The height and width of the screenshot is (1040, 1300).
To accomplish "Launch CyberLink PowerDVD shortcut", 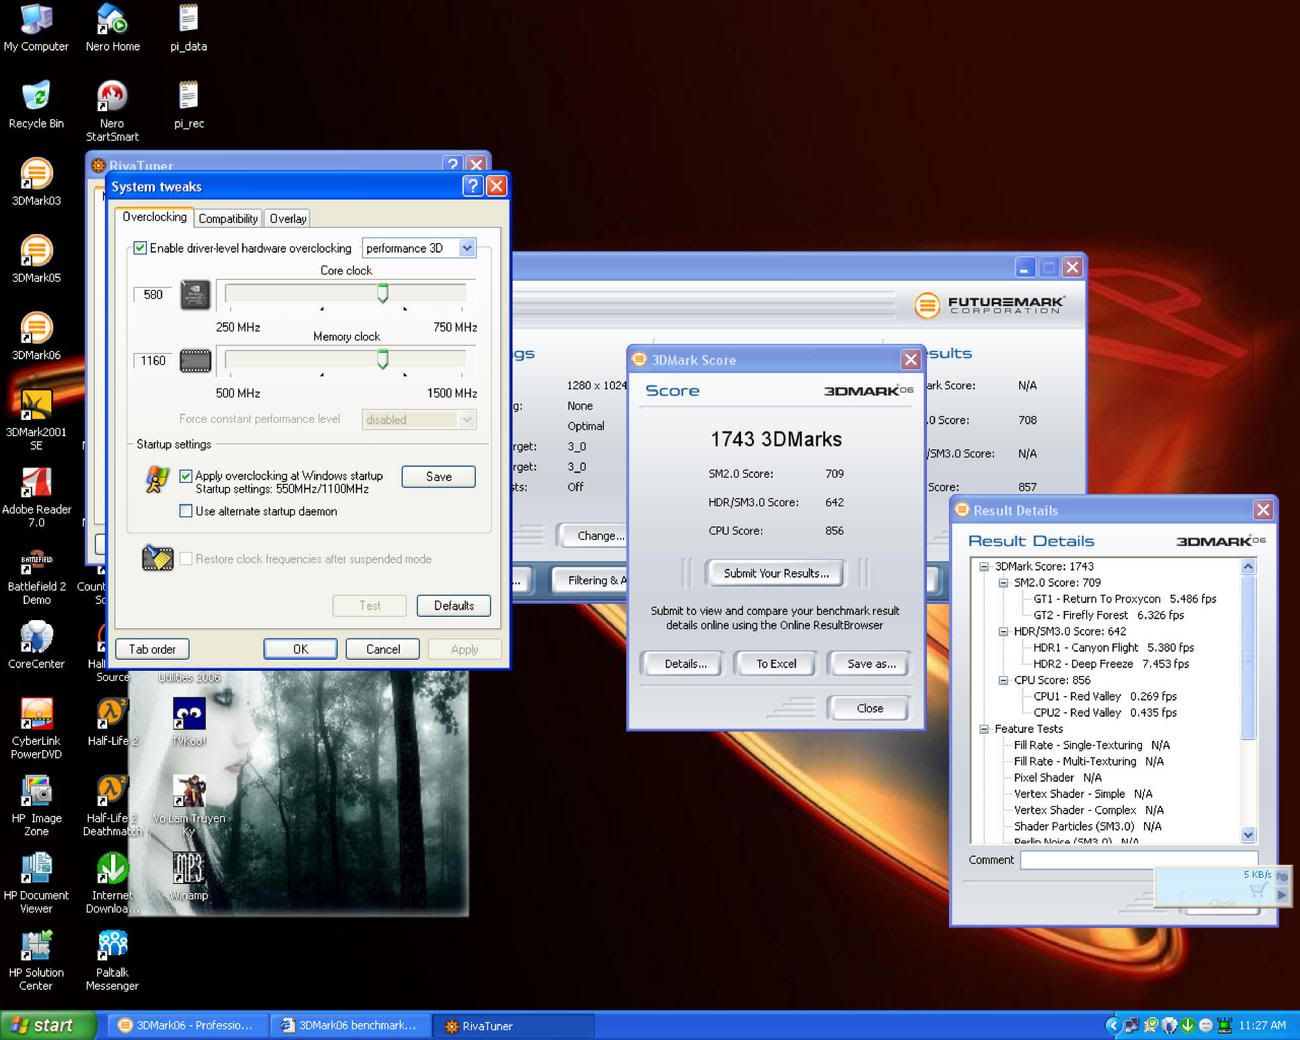I will click(x=36, y=728).
